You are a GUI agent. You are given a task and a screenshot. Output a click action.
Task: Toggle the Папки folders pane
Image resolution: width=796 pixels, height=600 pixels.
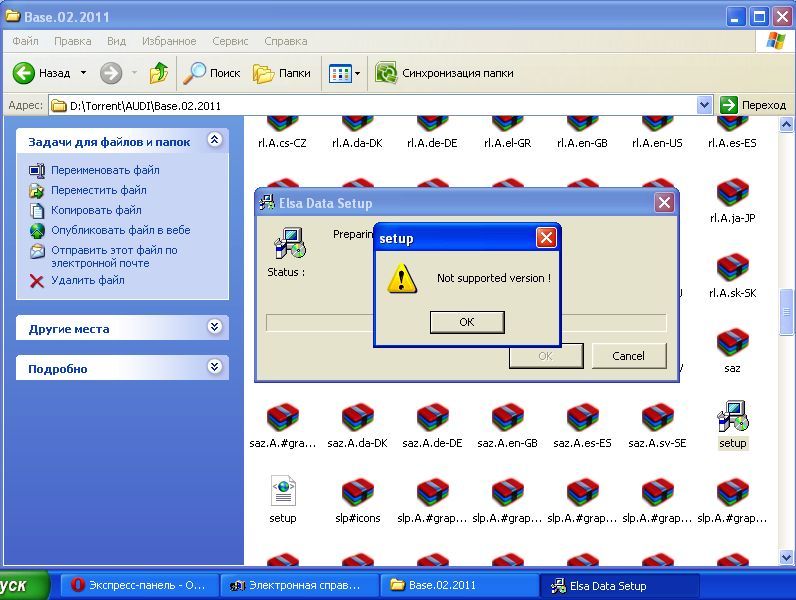282,73
